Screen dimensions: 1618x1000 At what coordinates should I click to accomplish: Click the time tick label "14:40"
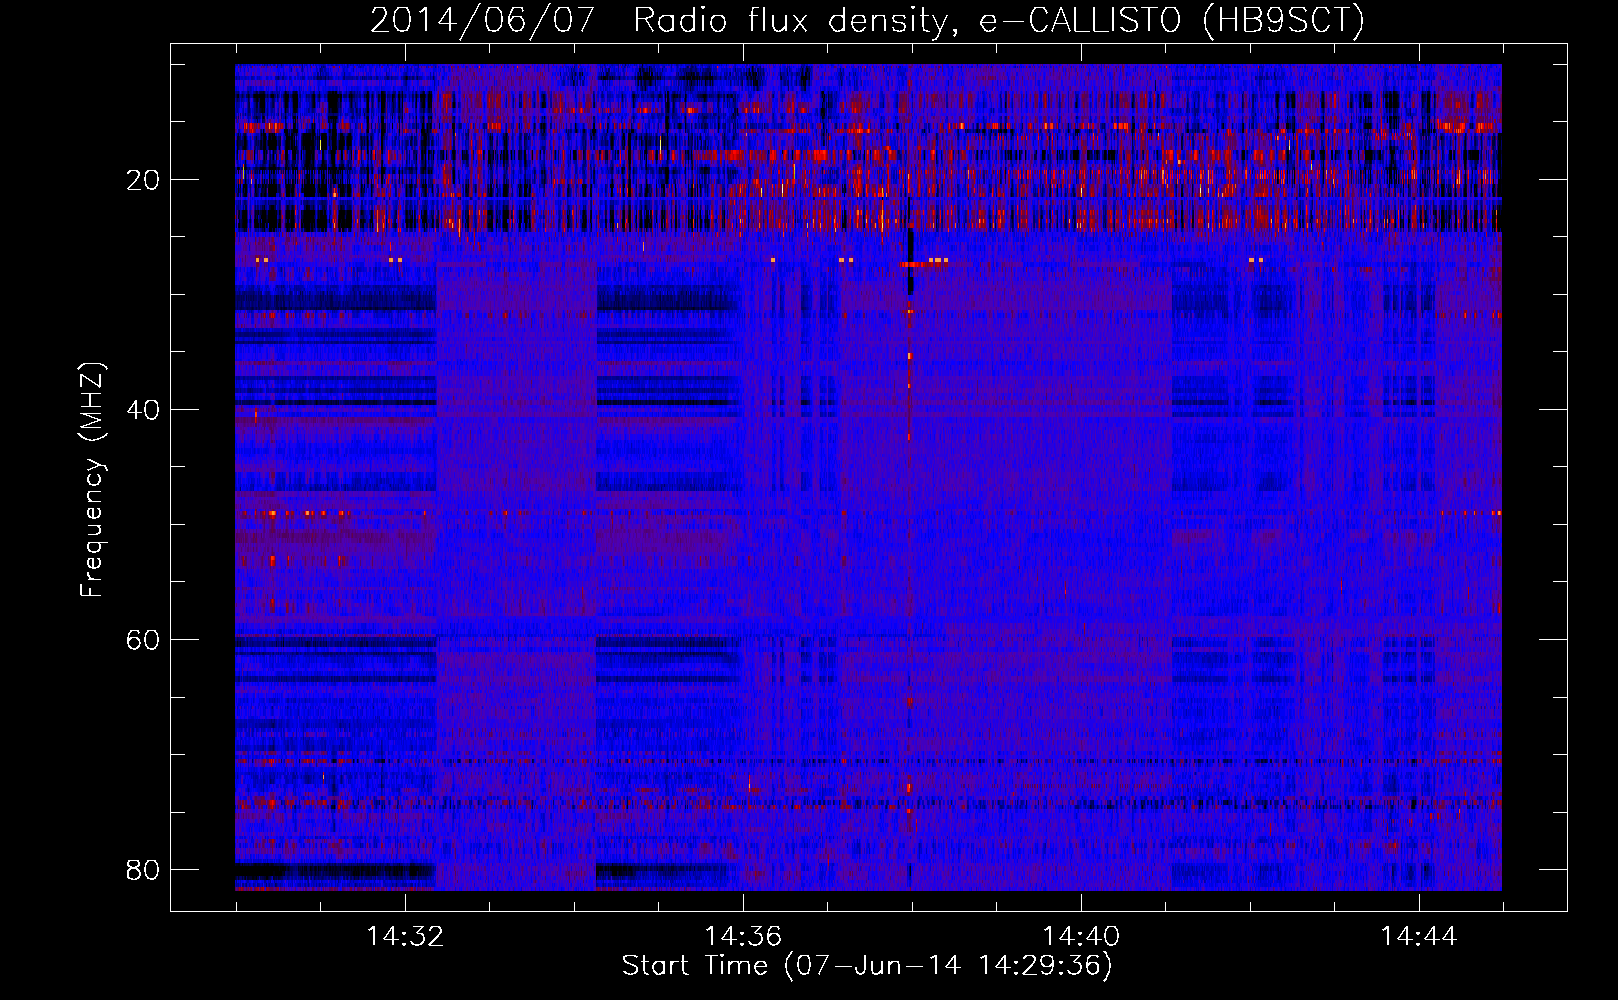[x=1081, y=937]
